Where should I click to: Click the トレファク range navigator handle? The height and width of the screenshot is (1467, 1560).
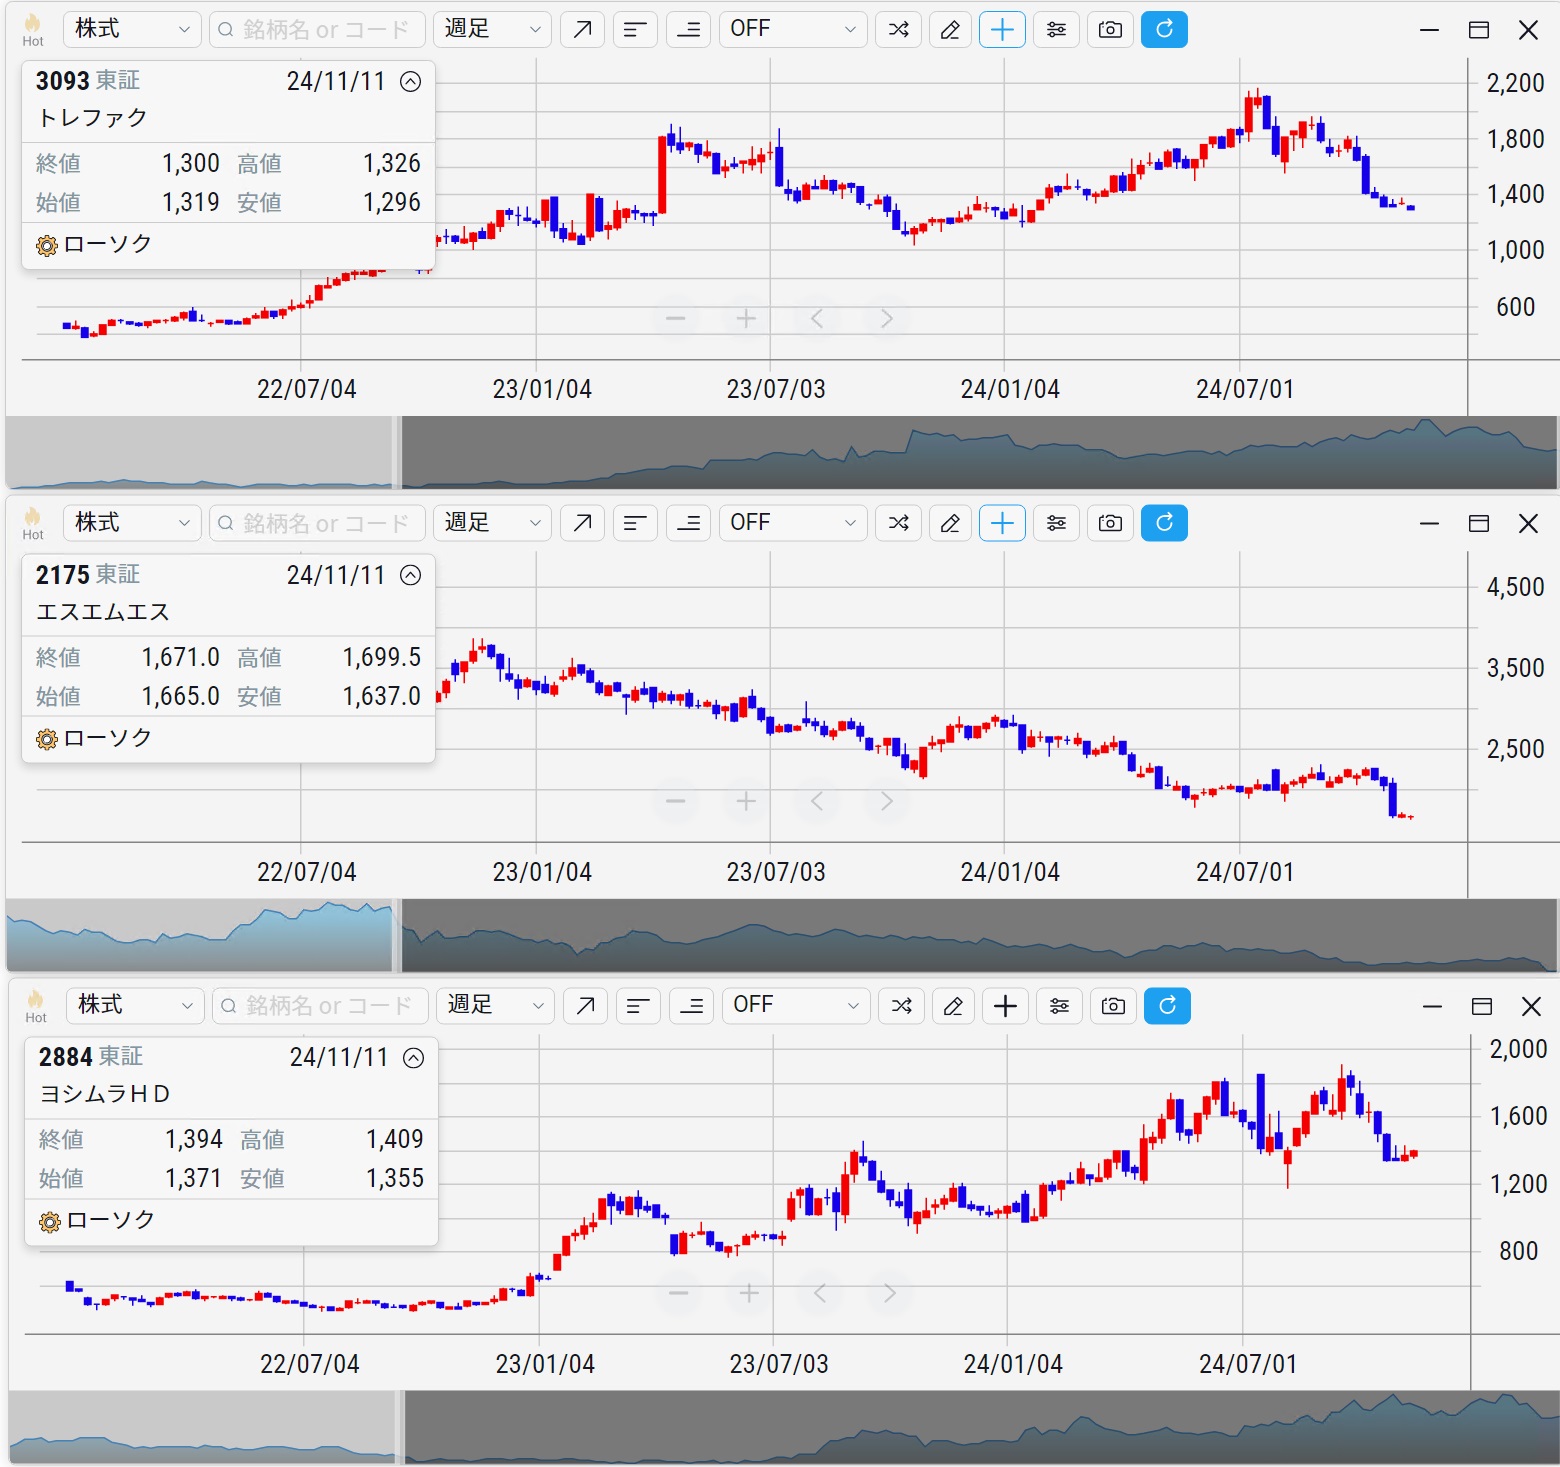pyautogui.click(x=397, y=452)
